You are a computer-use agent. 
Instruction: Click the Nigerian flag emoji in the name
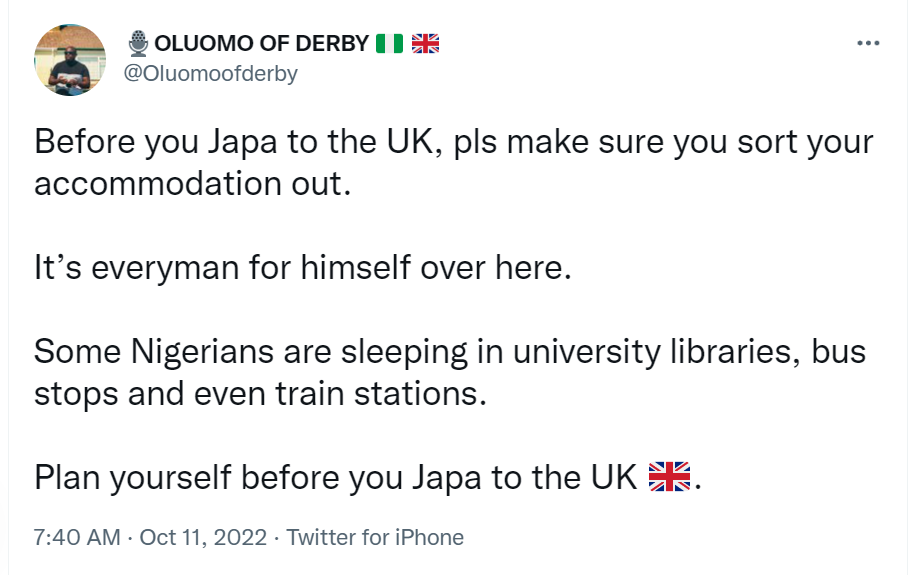point(388,44)
